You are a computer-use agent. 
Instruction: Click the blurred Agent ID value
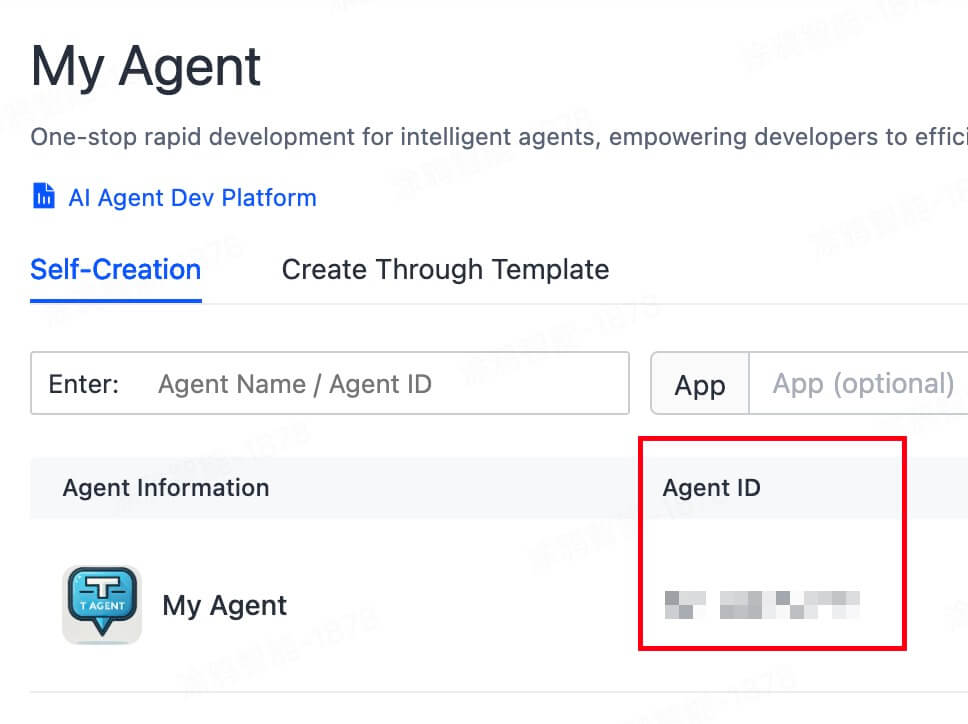(762, 604)
